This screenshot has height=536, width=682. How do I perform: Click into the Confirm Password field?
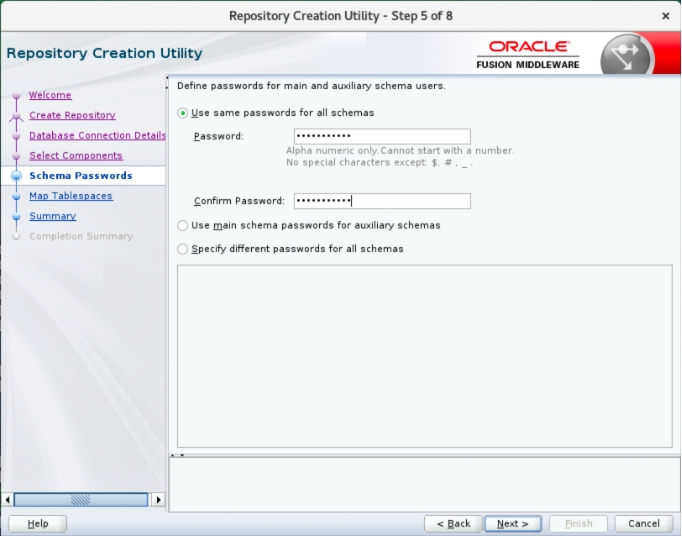point(382,201)
